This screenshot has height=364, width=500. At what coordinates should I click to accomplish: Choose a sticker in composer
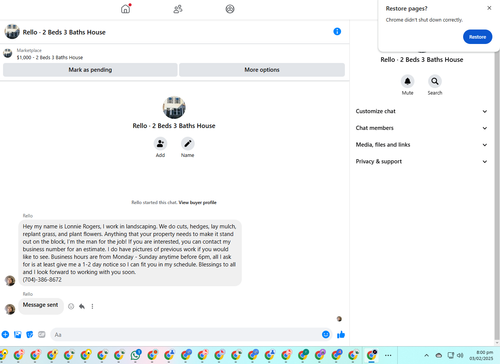click(x=30, y=334)
